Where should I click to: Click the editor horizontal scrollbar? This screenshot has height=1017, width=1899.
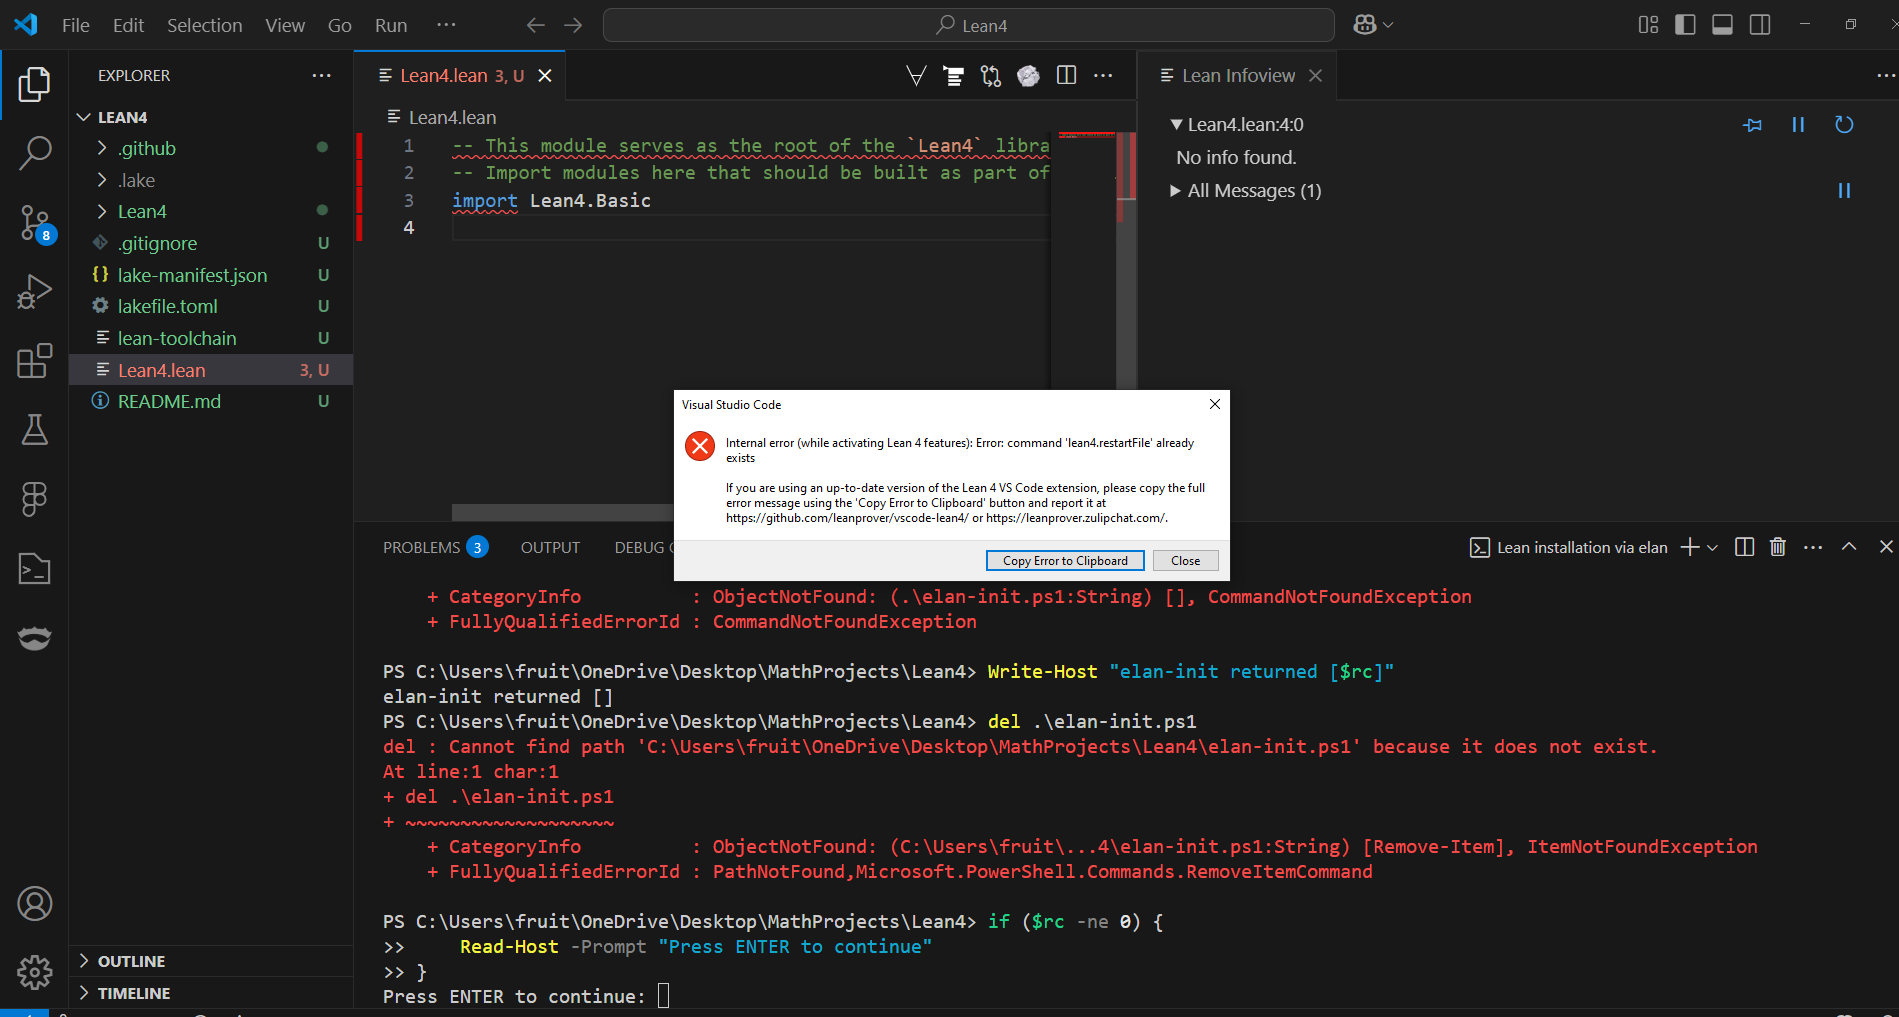(x=563, y=512)
